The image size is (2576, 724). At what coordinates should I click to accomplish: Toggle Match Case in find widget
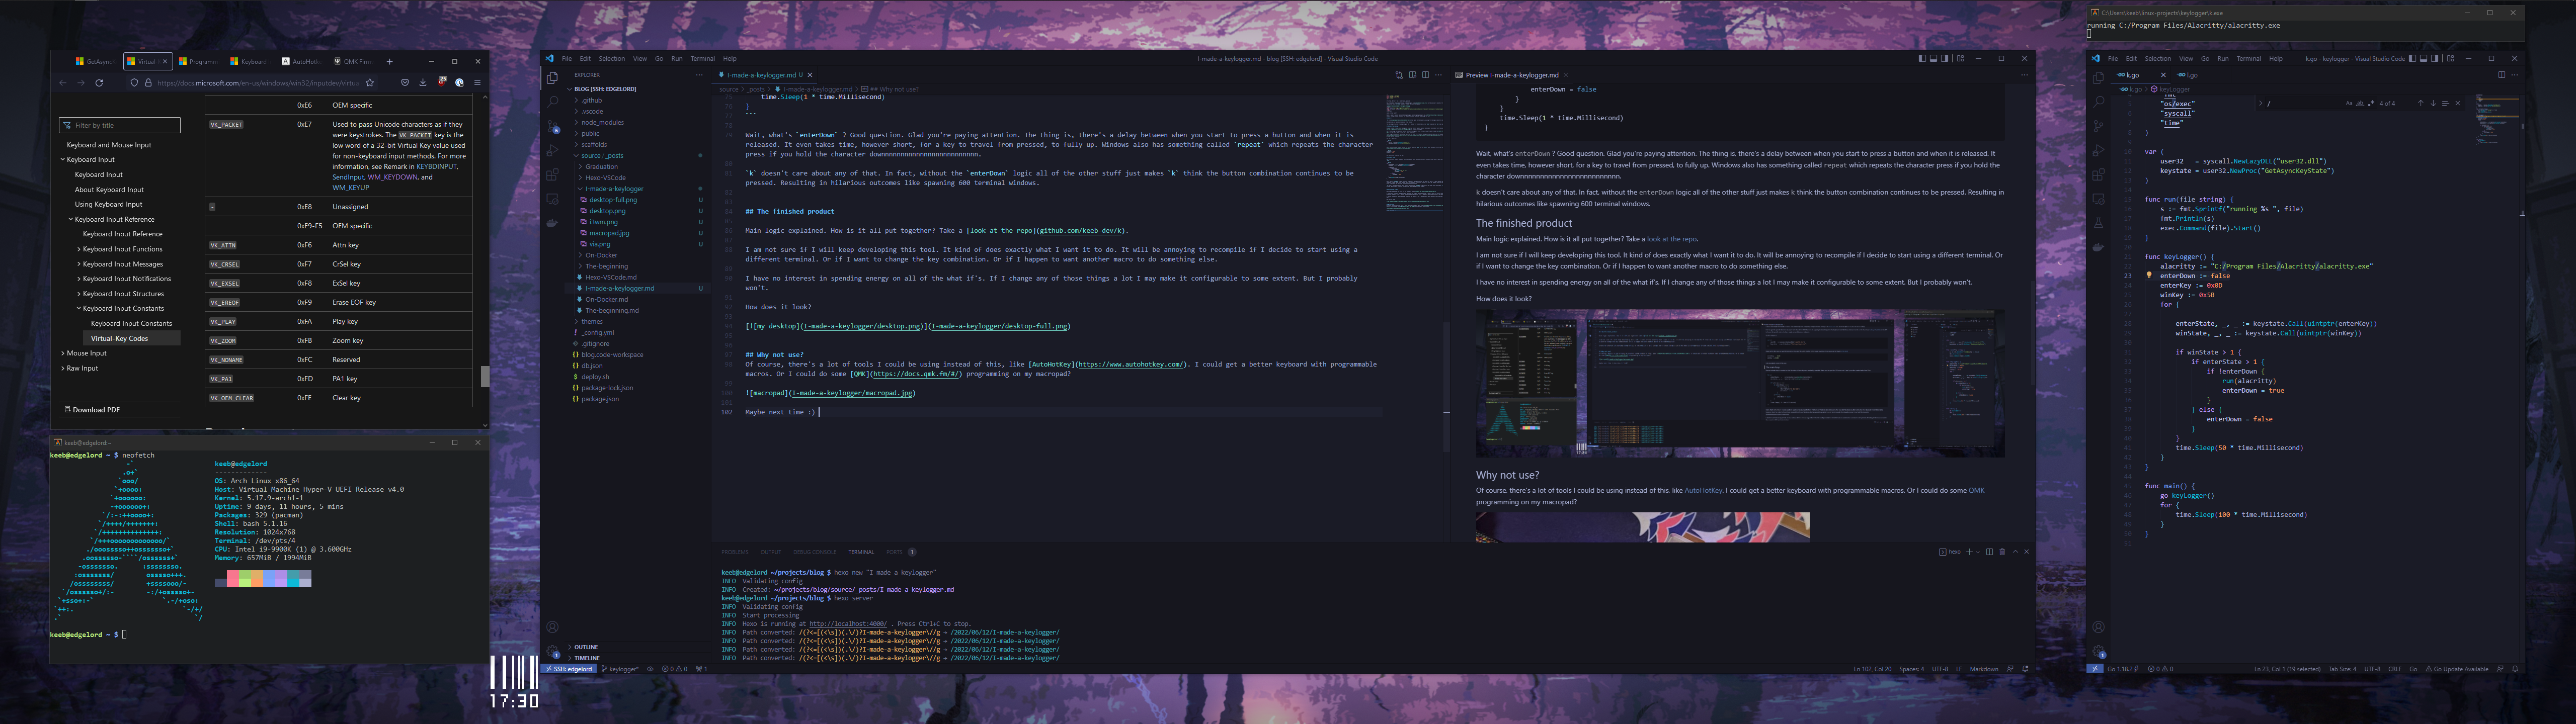coord(2349,103)
